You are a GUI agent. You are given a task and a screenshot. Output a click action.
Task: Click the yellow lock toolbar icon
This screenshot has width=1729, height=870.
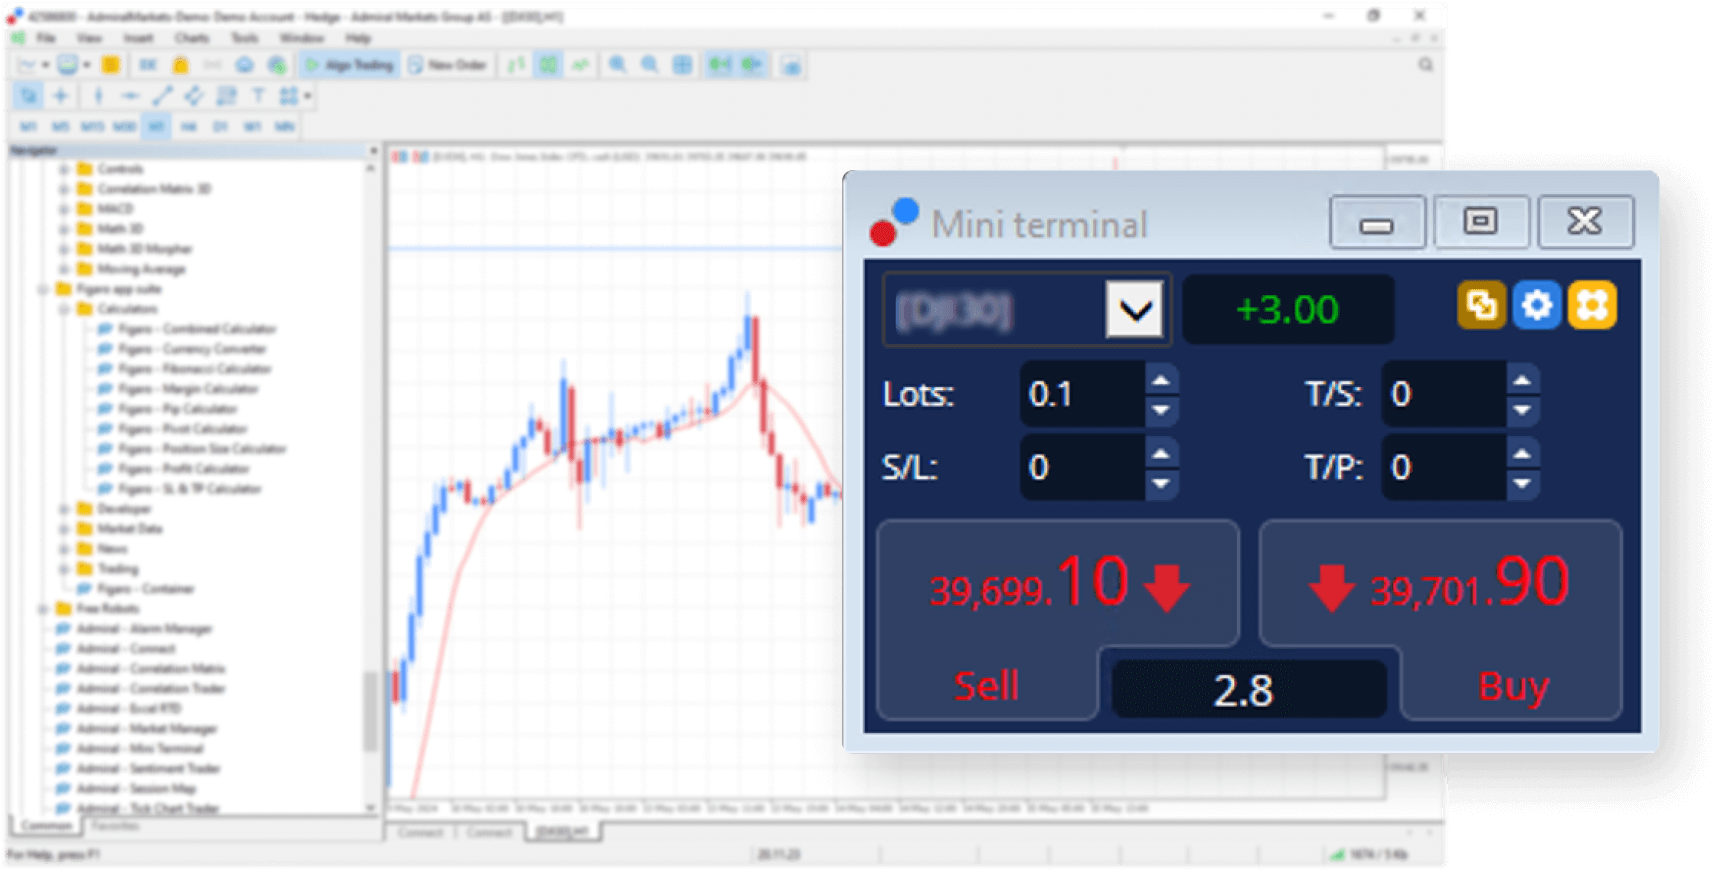click(x=180, y=65)
